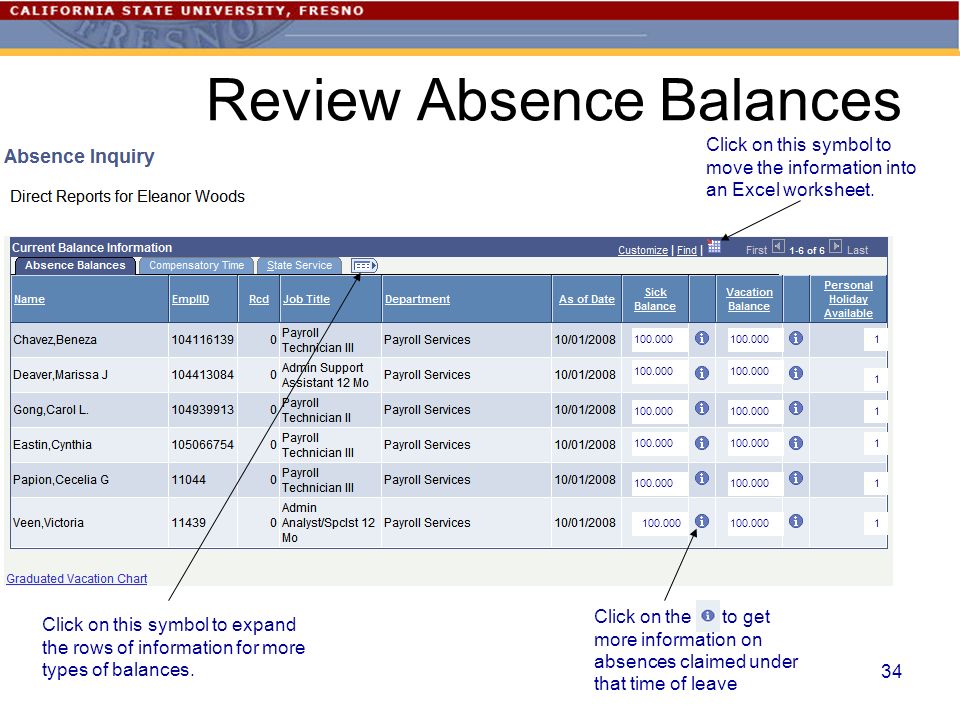Click Current Balance Information title bar text
The image size is (960, 720).
coord(92,248)
